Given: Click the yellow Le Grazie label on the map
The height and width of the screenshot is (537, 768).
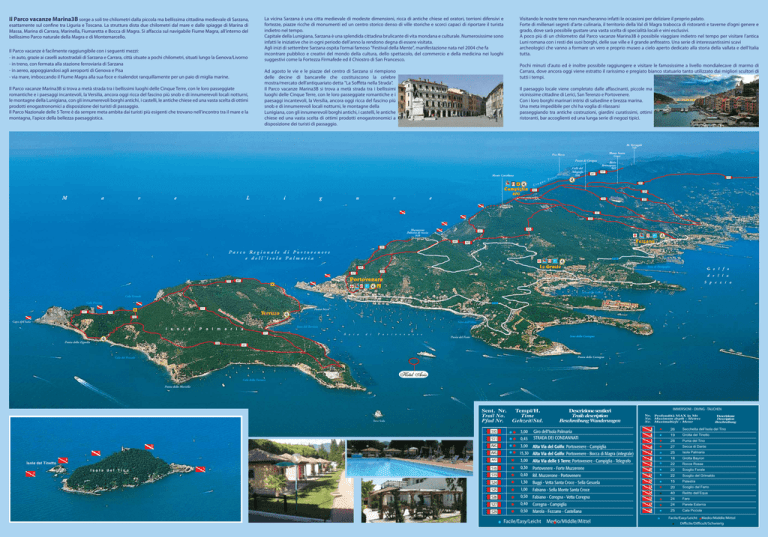Looking at the screenshot, I should click(550, 267).
